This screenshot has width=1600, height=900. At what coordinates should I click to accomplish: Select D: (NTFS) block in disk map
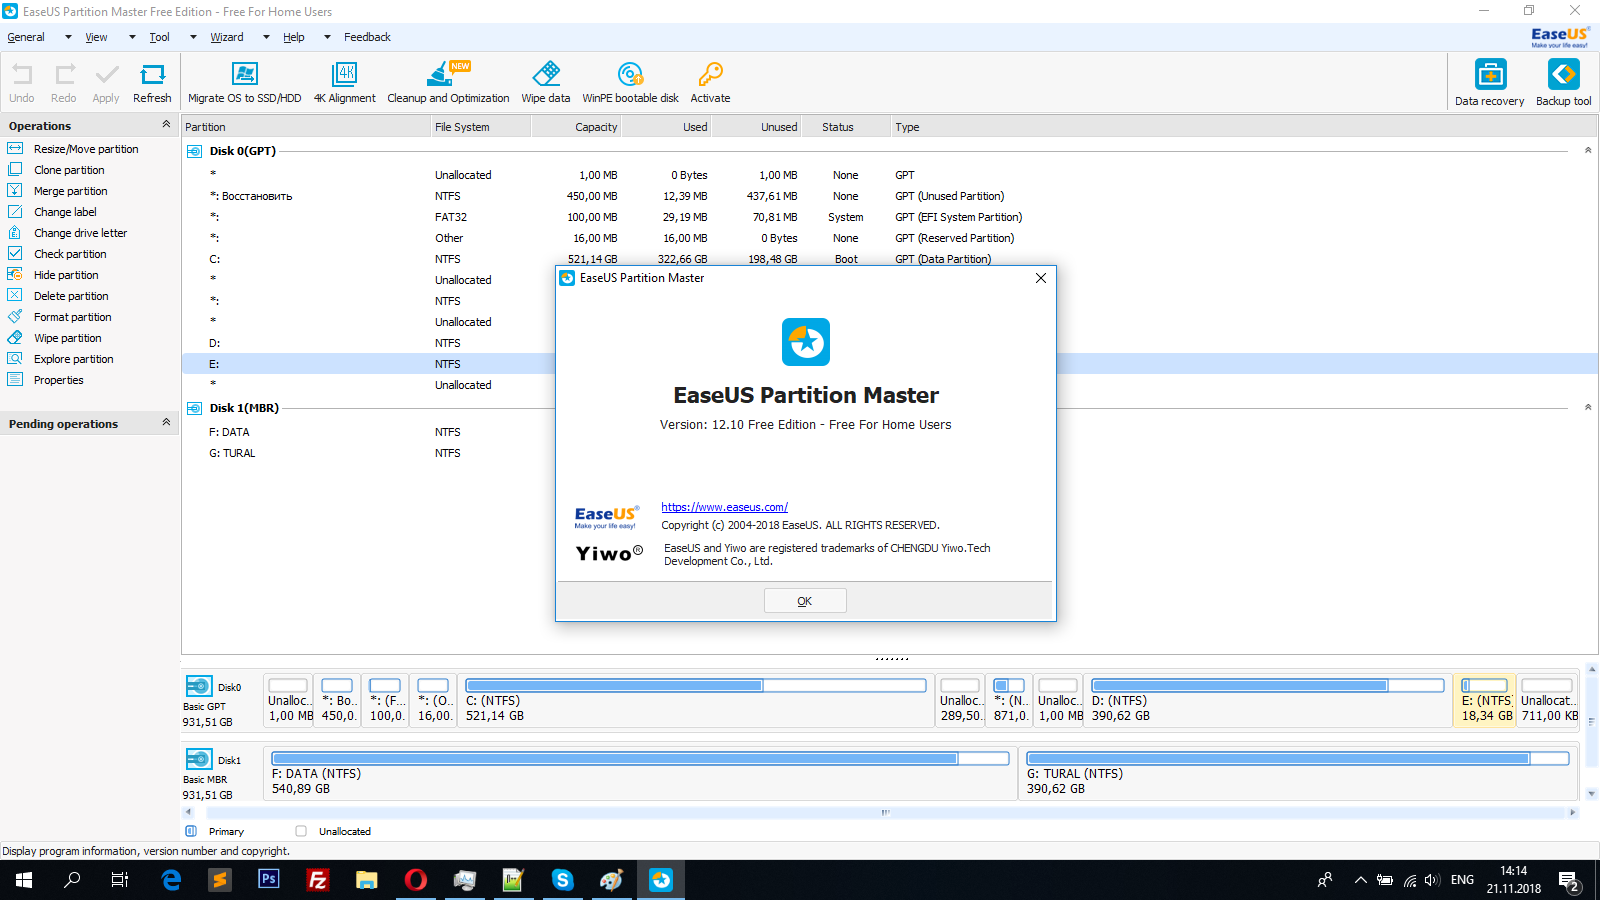[1268, 700]
